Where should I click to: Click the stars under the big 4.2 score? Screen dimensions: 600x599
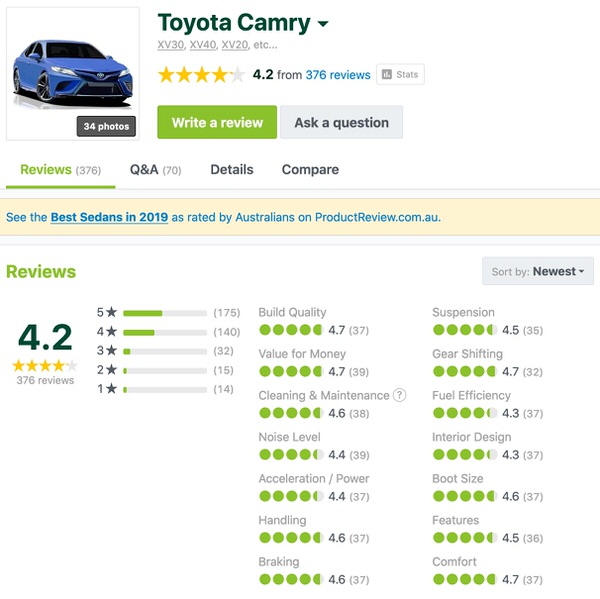click(45, 366)
